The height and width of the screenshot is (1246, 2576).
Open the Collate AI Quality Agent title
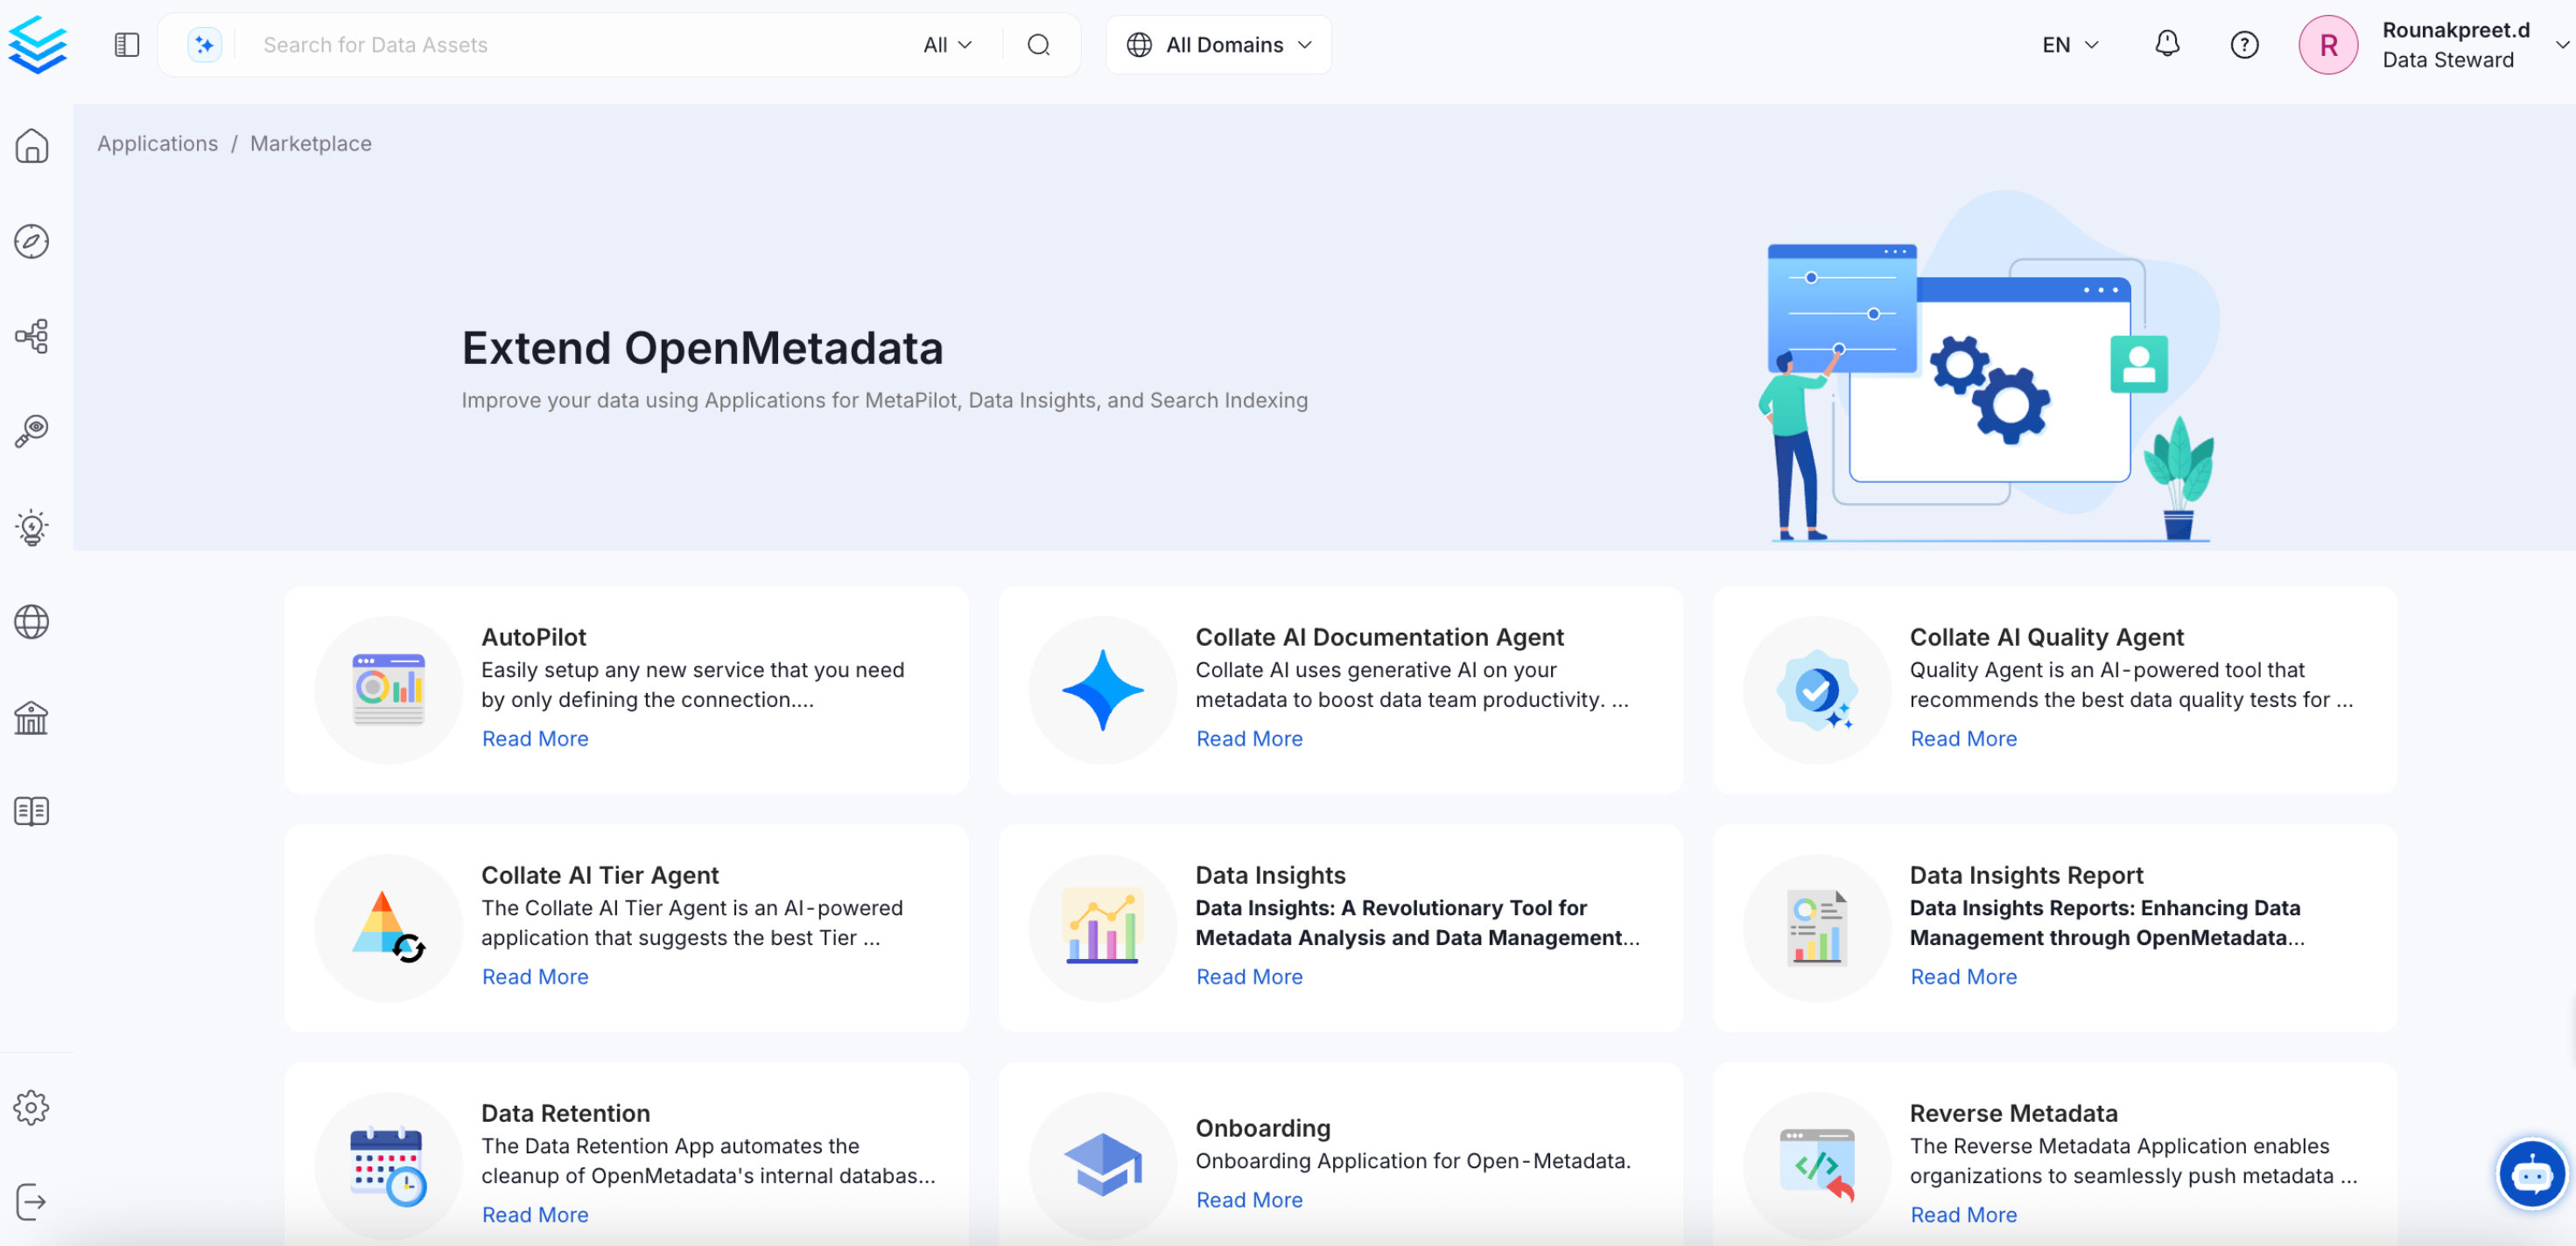[x=2046, y=637]
